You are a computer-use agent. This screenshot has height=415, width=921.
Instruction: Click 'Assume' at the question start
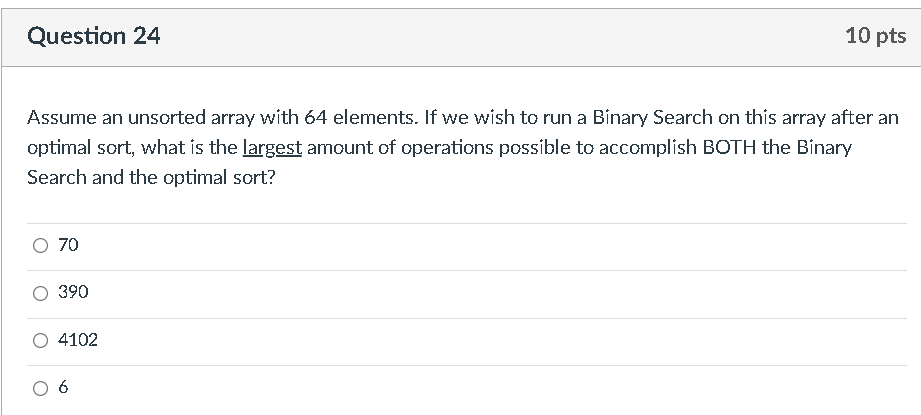click(x=62, y=118)
